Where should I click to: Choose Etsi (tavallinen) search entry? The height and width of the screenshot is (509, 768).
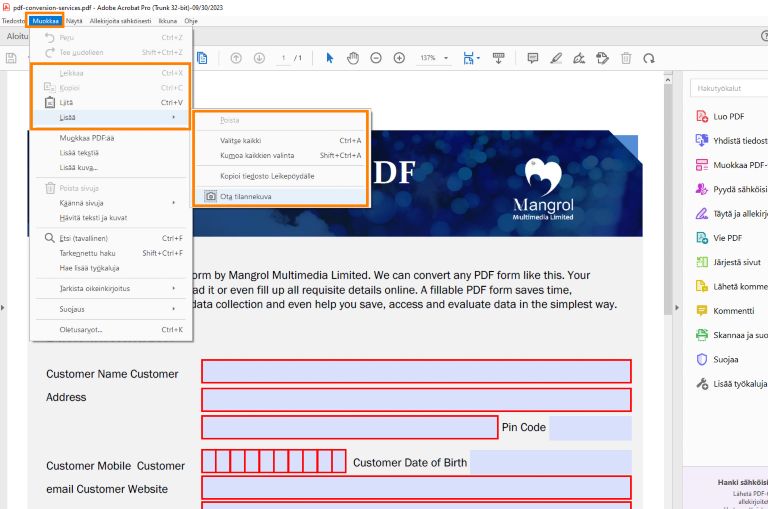(x=111, y=238)
